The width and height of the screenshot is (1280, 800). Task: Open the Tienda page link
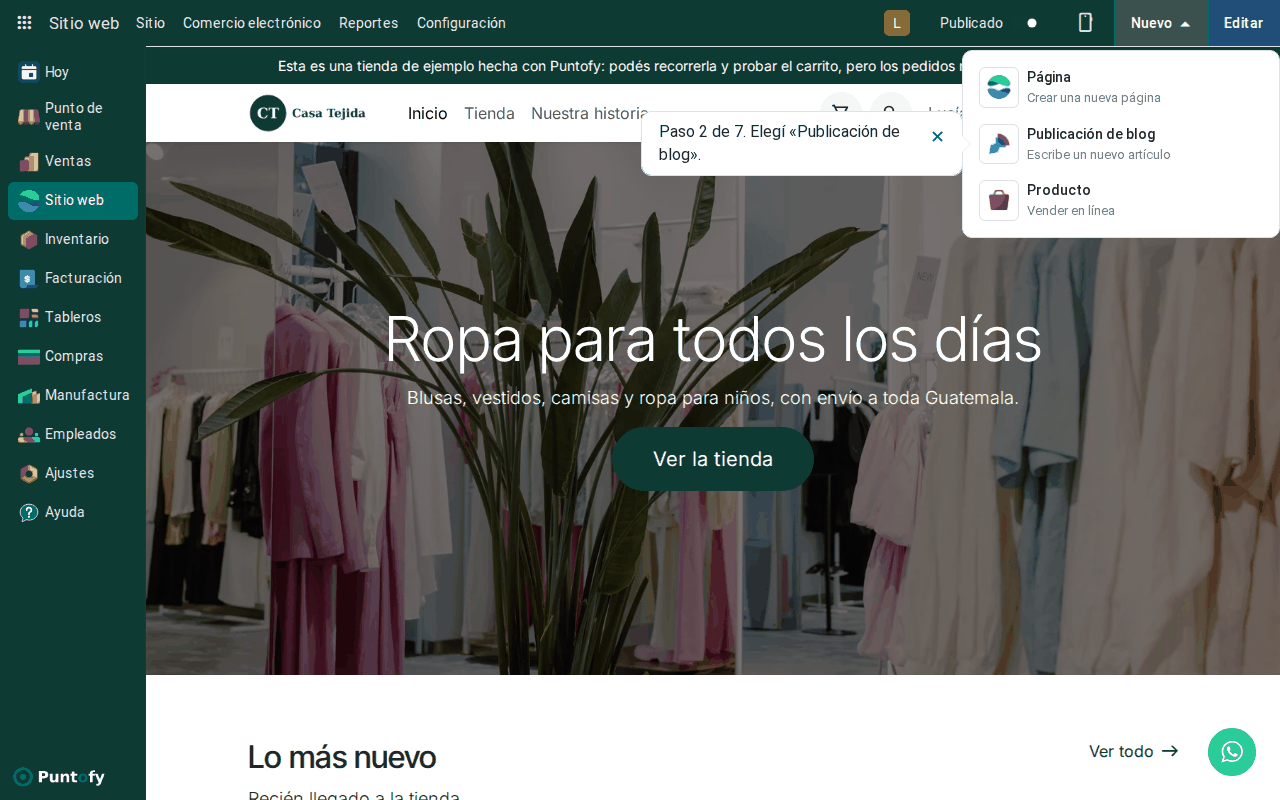pyautogui.click(x=489, y=114)
